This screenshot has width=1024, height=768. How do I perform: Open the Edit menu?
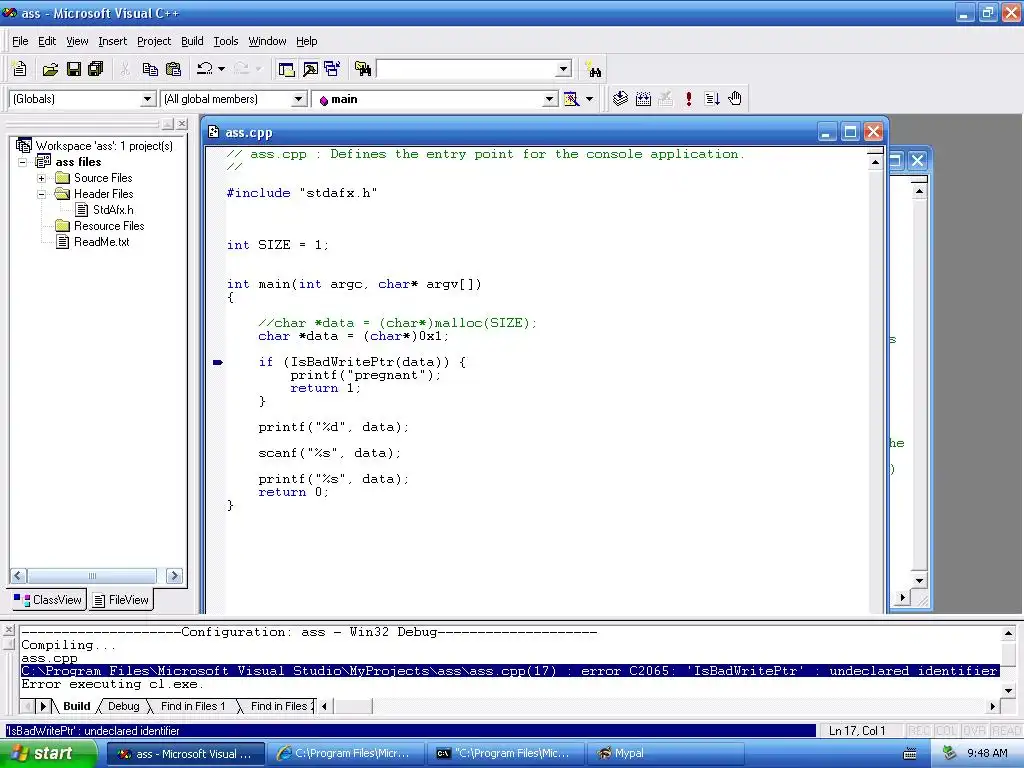click(x=47, y=41)
